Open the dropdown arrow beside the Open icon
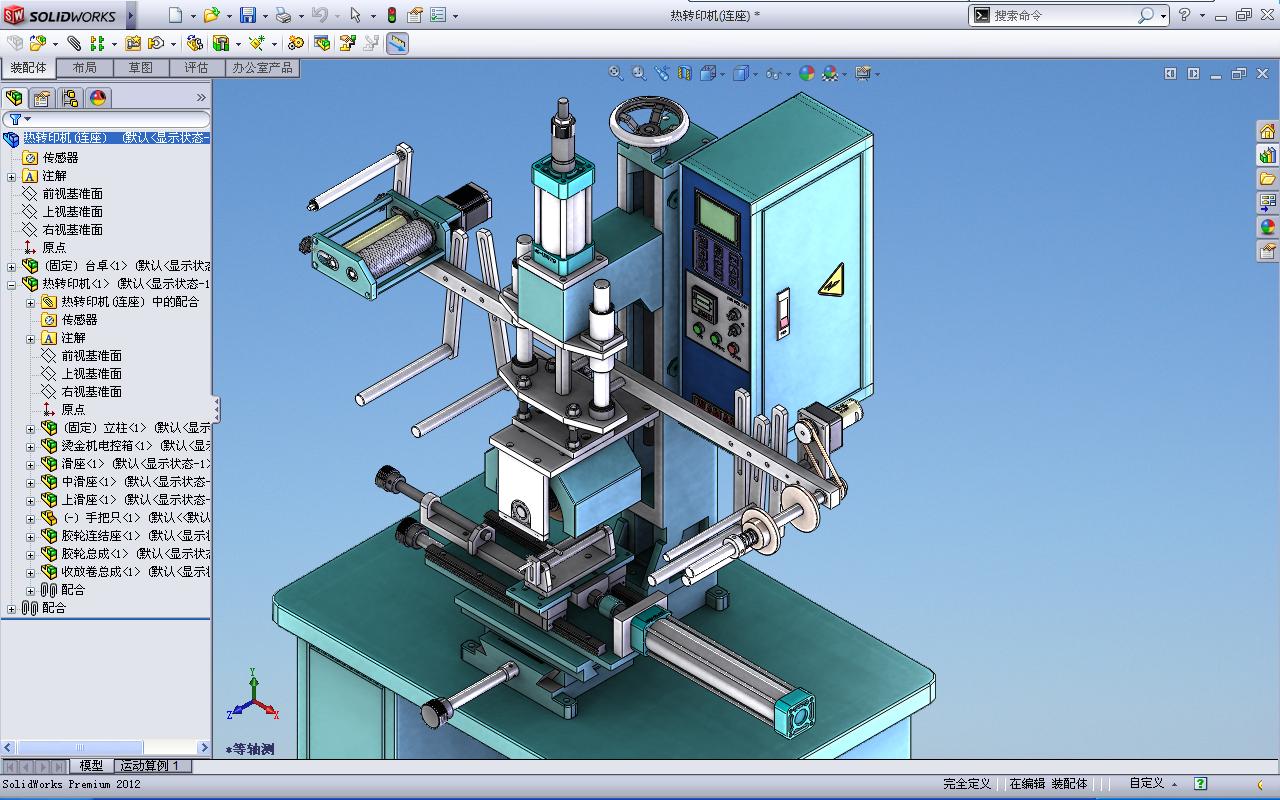Image resolution: width=1280 pixels, height=800 pixels. [x=229, y=16]
